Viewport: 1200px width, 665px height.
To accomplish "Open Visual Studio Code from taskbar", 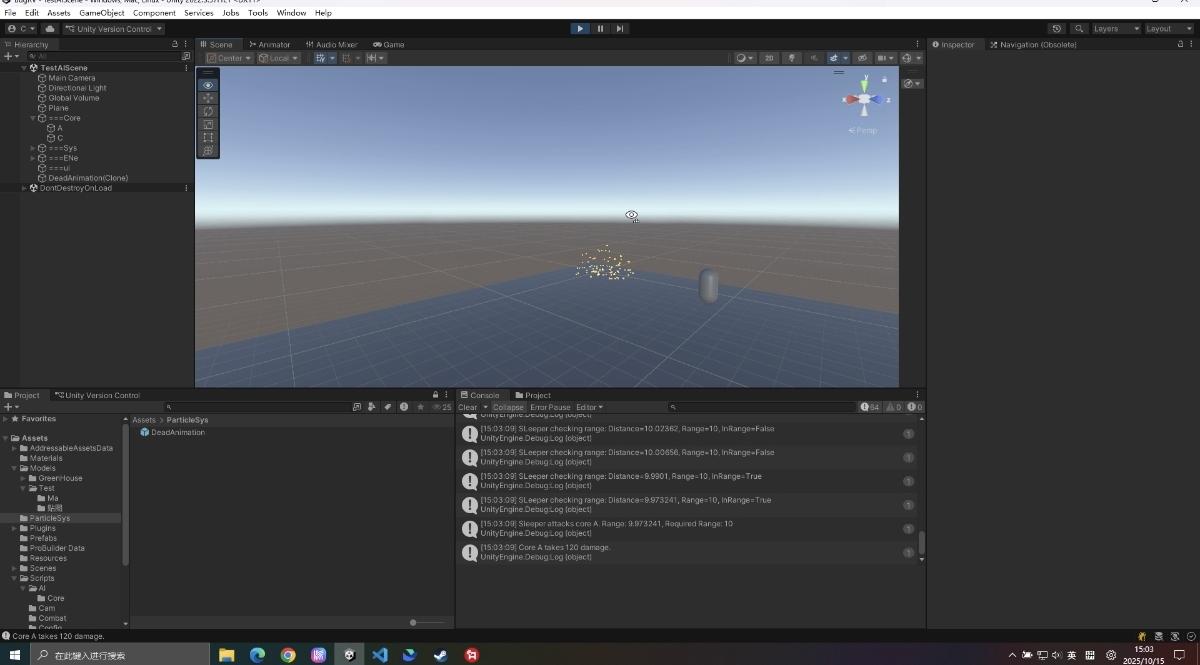I will pyautogui.click(x=379, y=655).
